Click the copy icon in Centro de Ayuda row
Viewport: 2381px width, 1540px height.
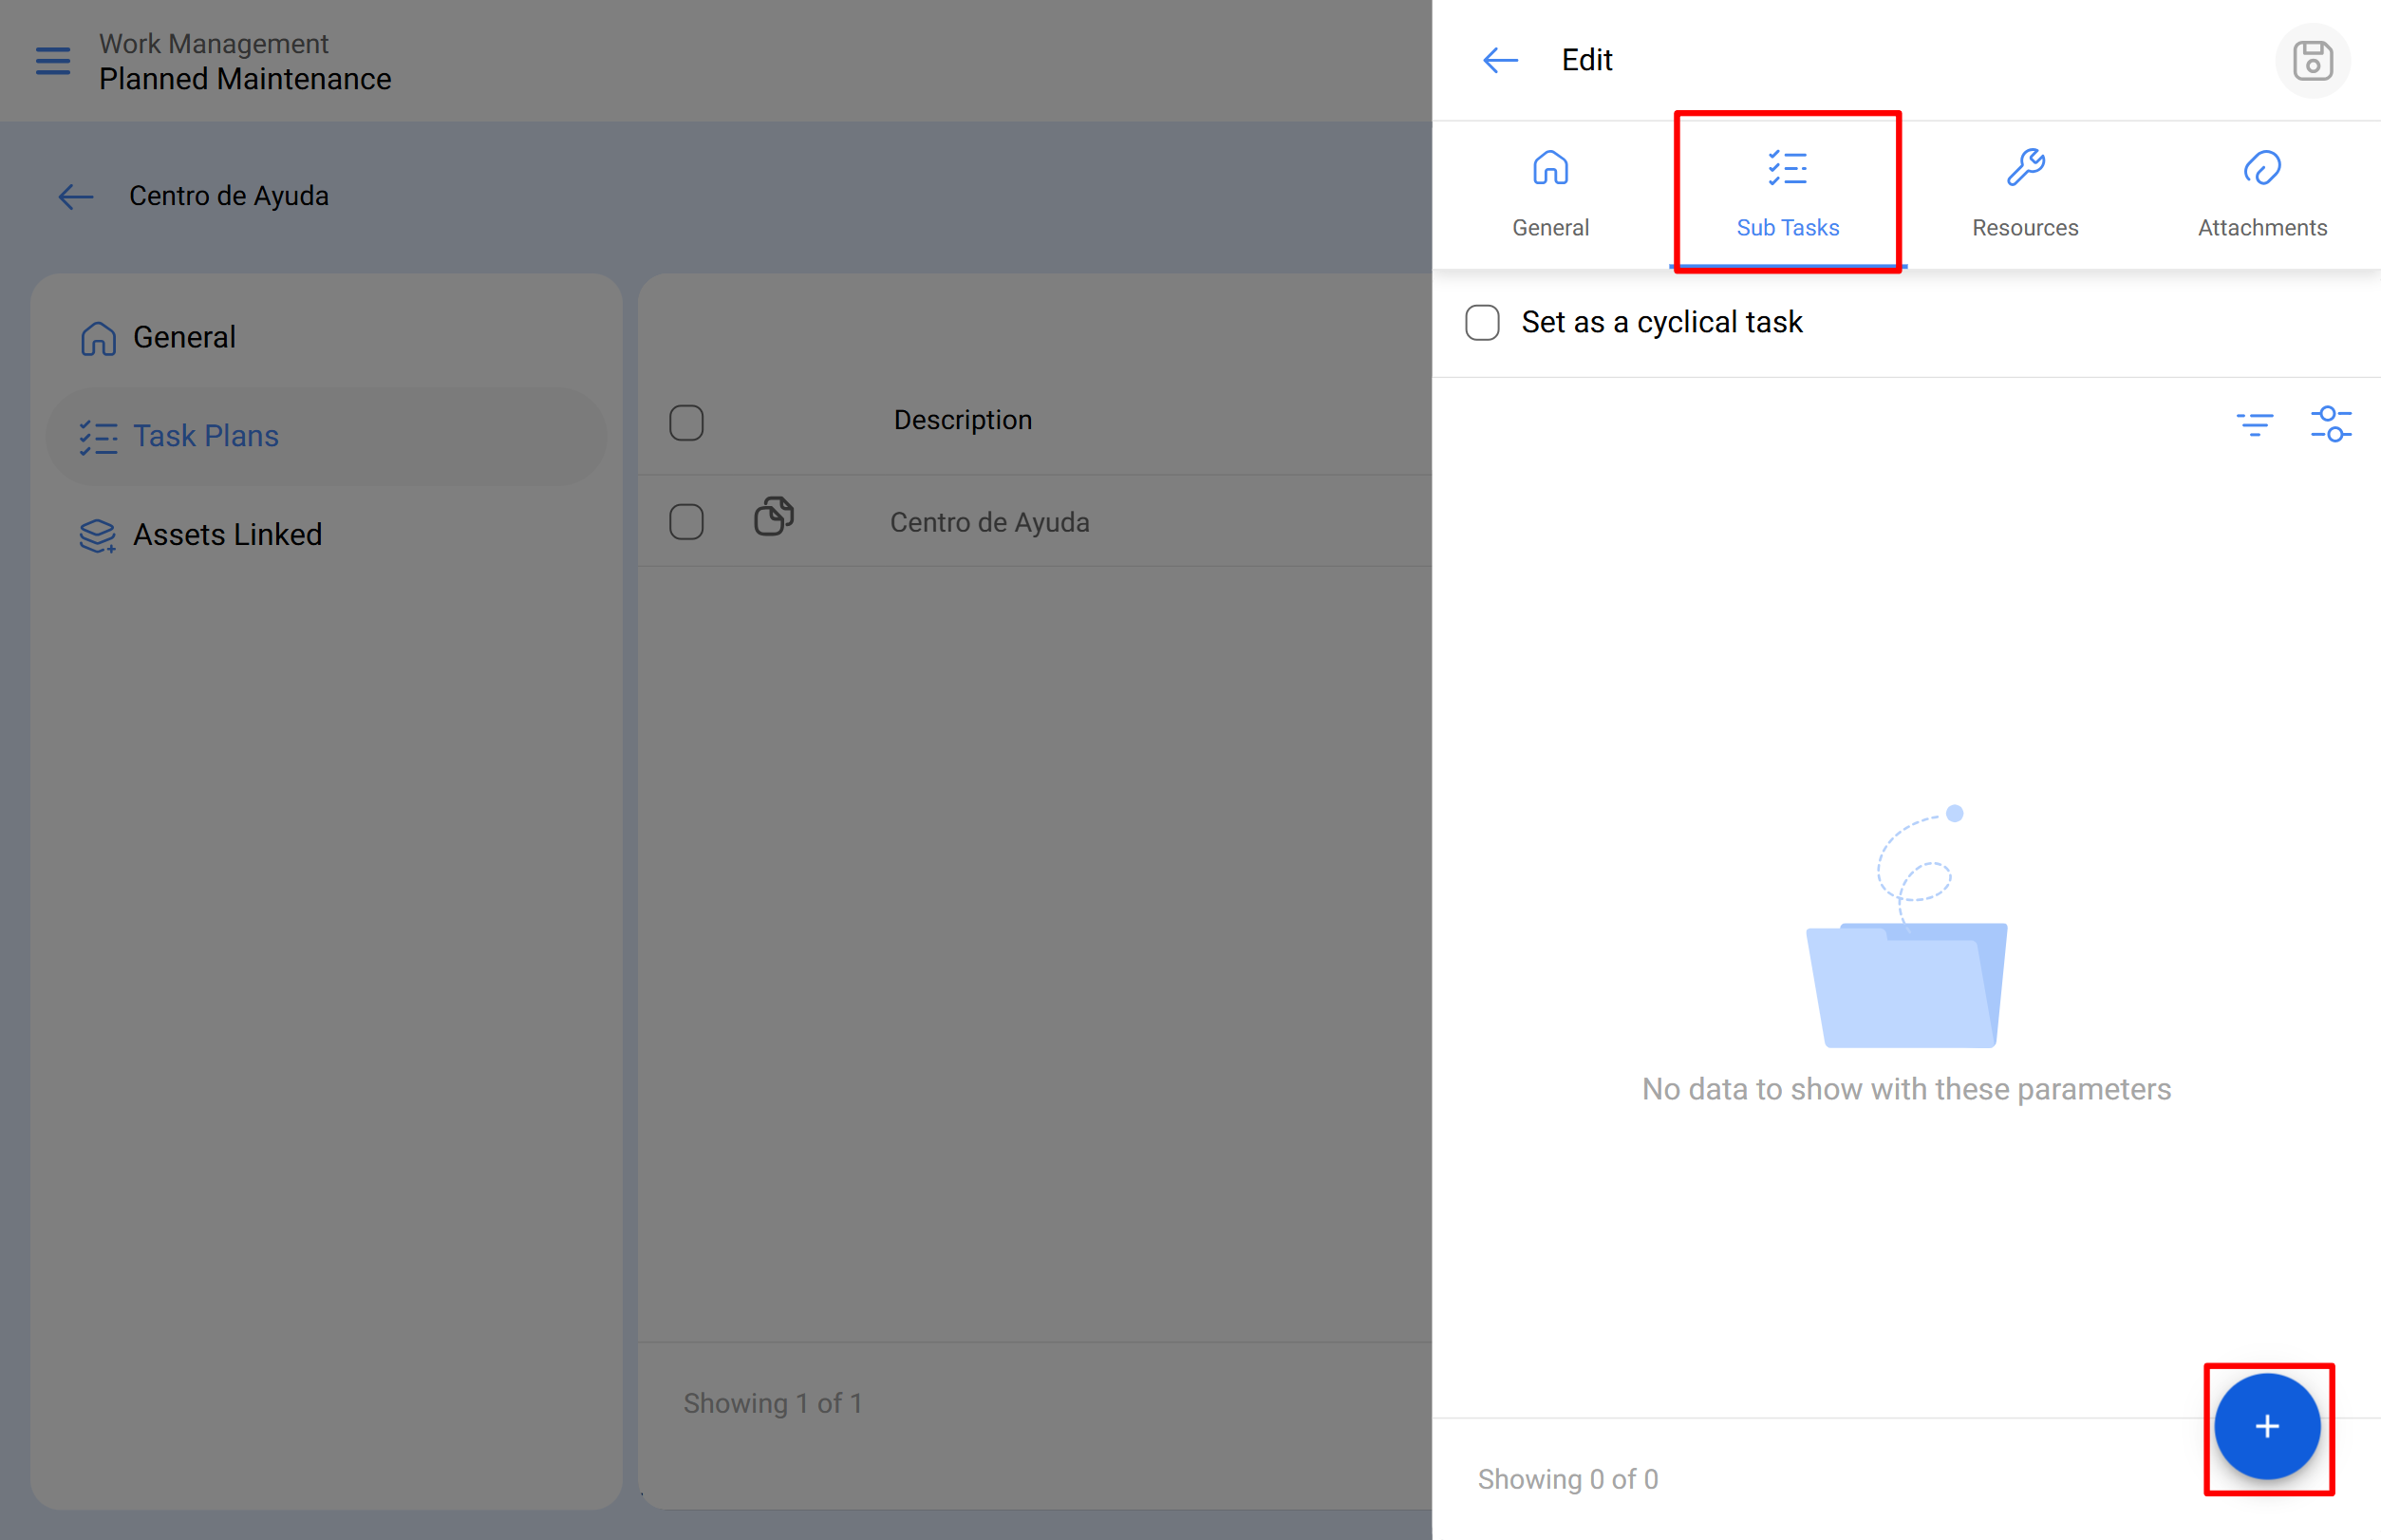(774, 517)
